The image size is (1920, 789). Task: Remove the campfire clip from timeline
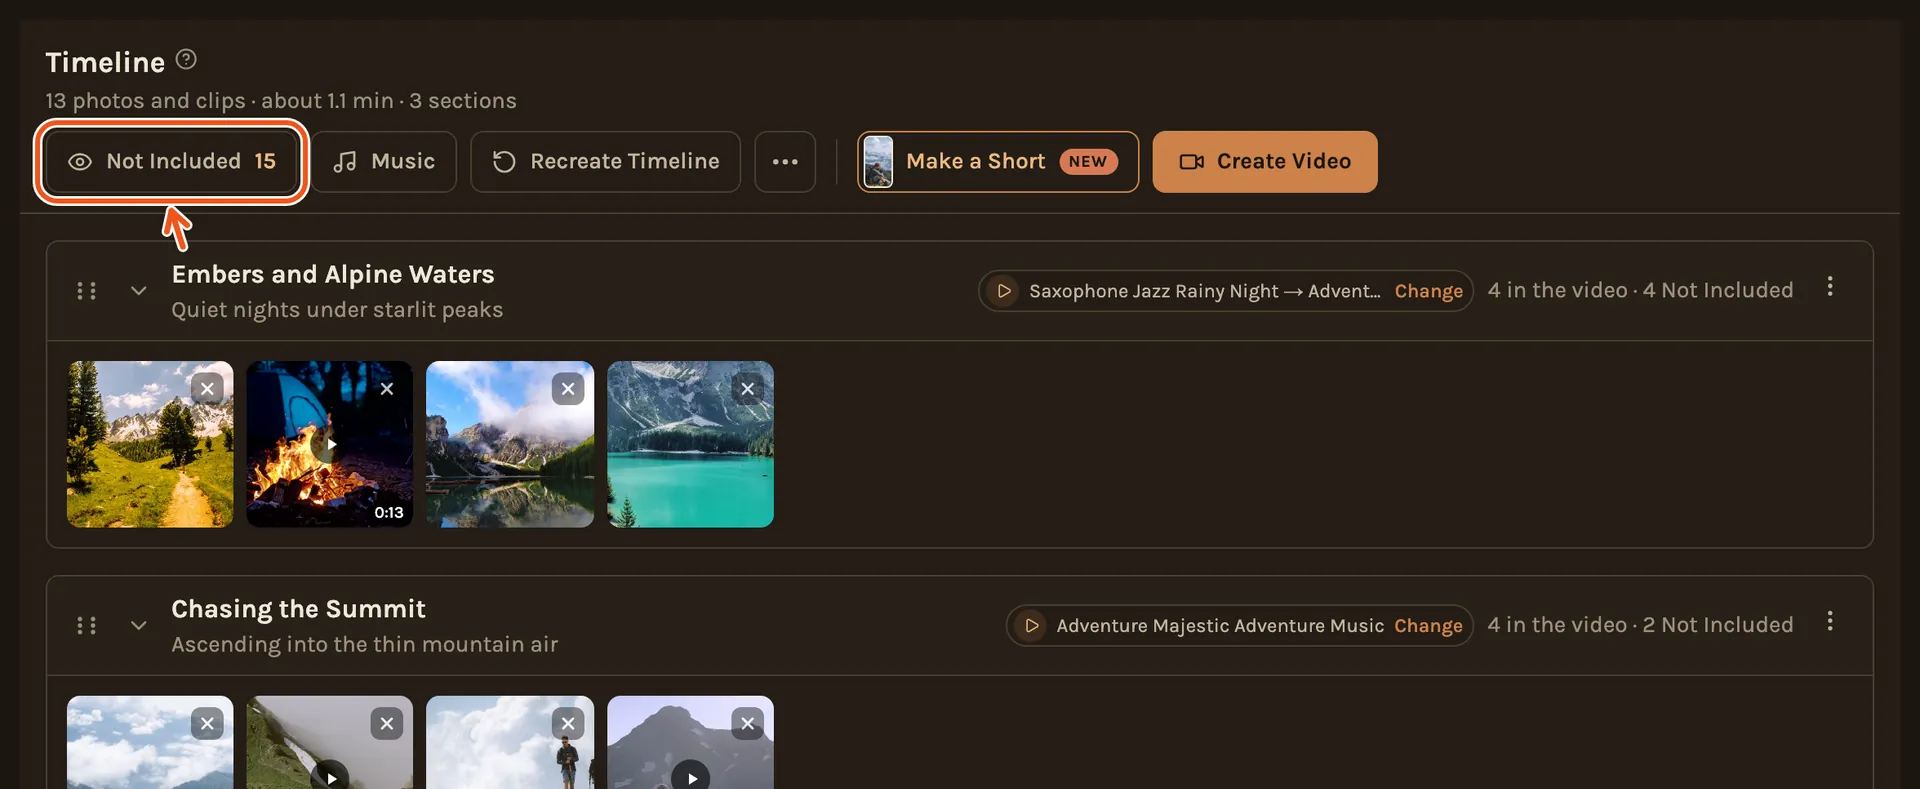click(387, 388)
